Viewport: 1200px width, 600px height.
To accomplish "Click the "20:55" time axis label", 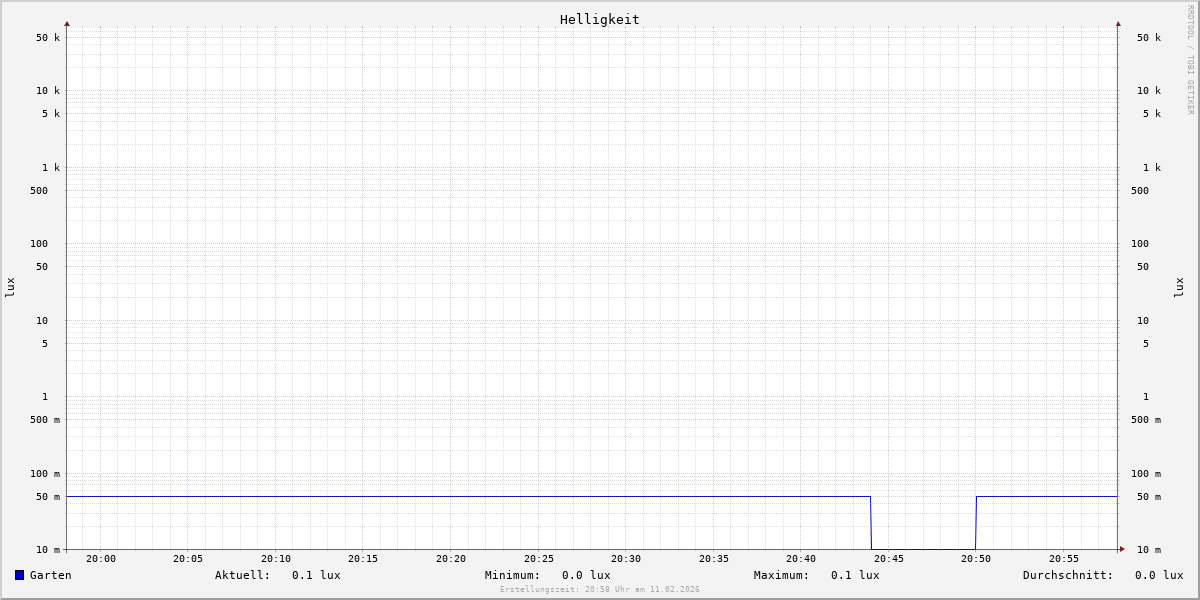I will click(x=1064, y=559).
